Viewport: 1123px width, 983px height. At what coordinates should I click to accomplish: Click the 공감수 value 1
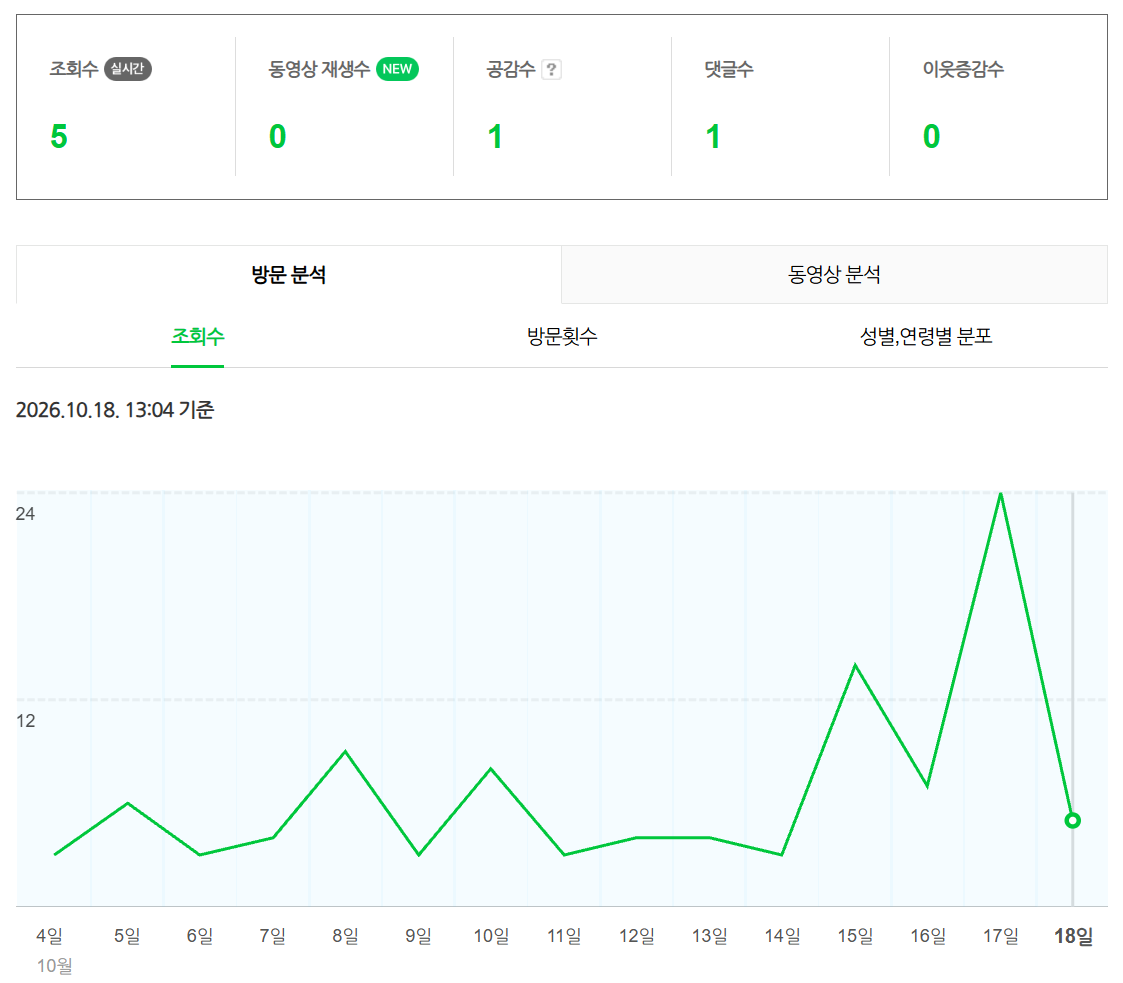495,137
